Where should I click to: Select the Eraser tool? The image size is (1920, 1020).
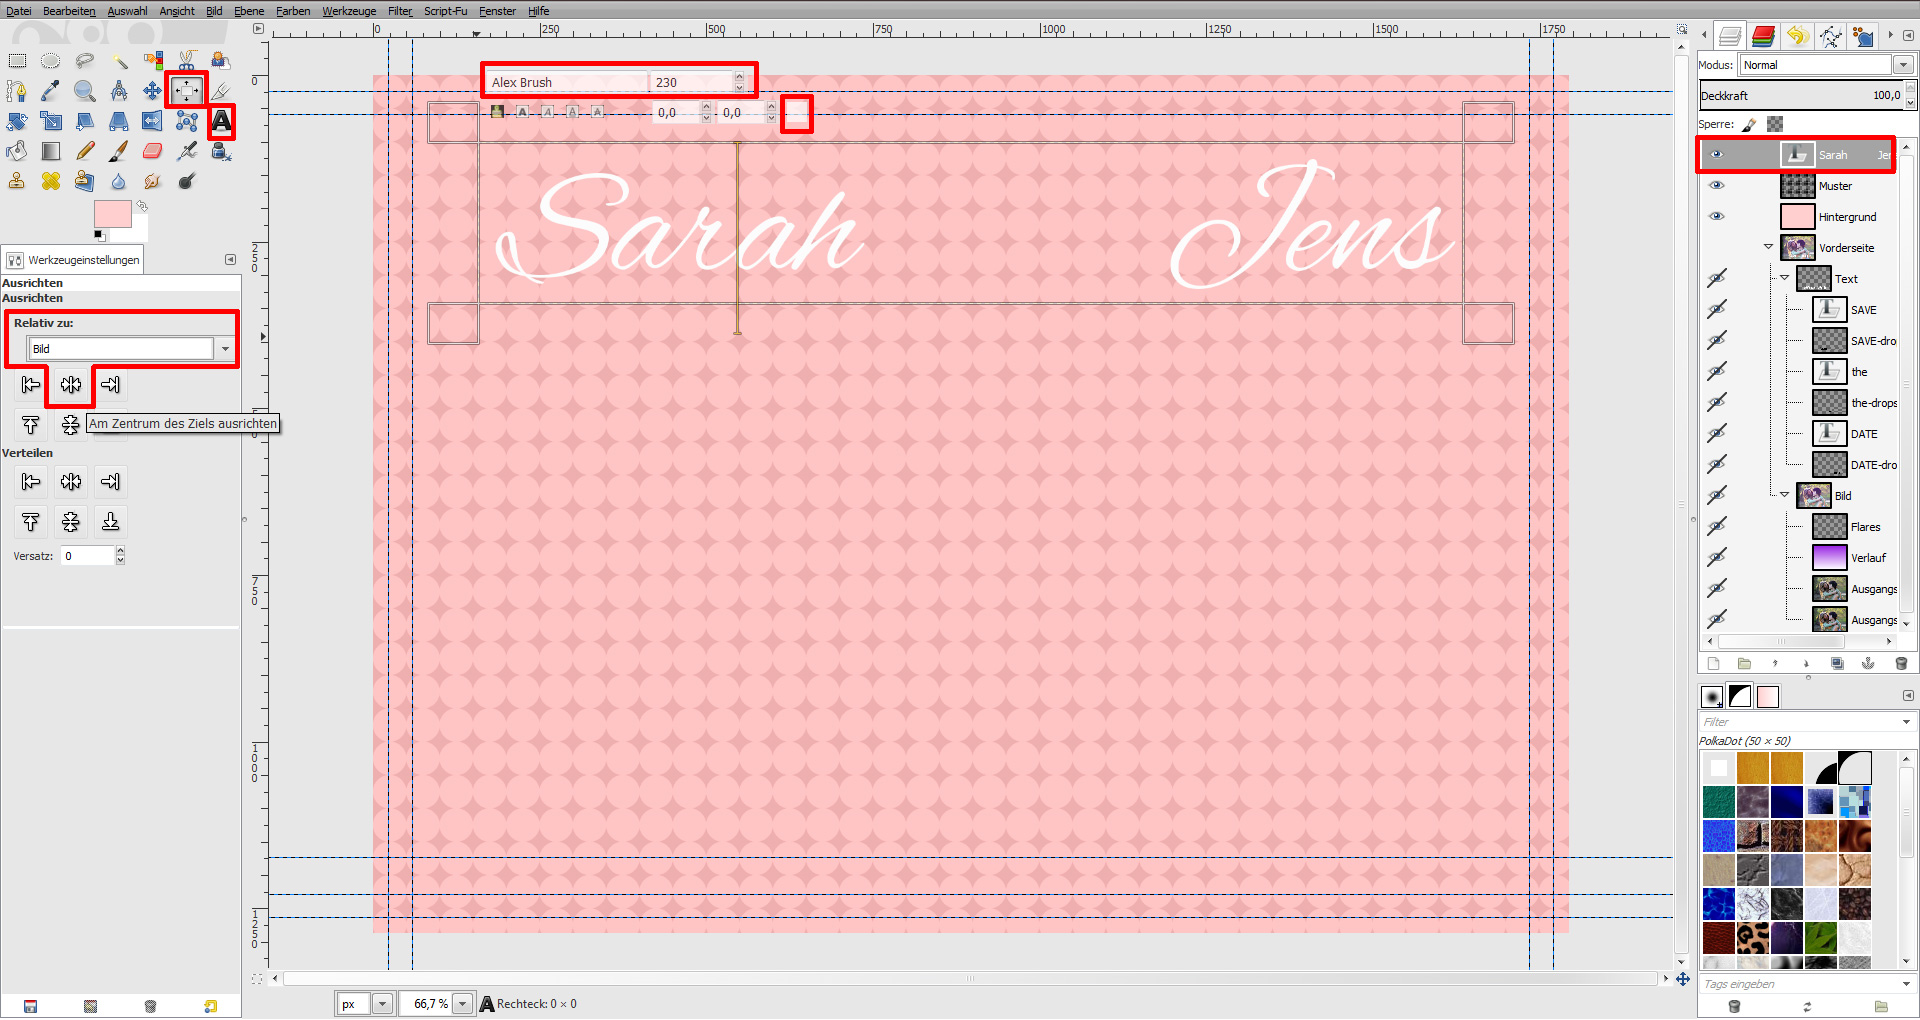pyautogui.click(x=152, y=151)
